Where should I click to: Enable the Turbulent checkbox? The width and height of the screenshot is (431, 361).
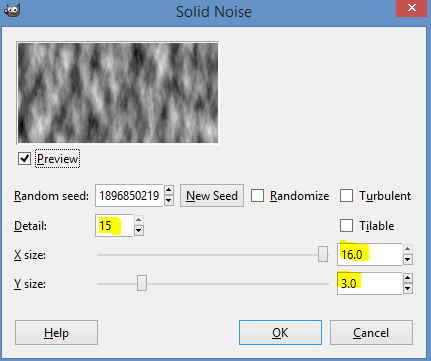point(346,196)
